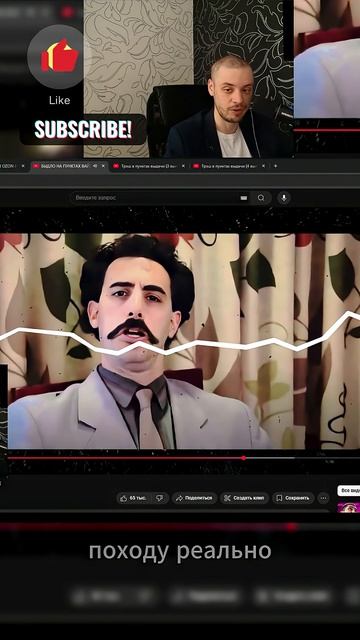Open a new browser tab with plus

coord(276,166)
